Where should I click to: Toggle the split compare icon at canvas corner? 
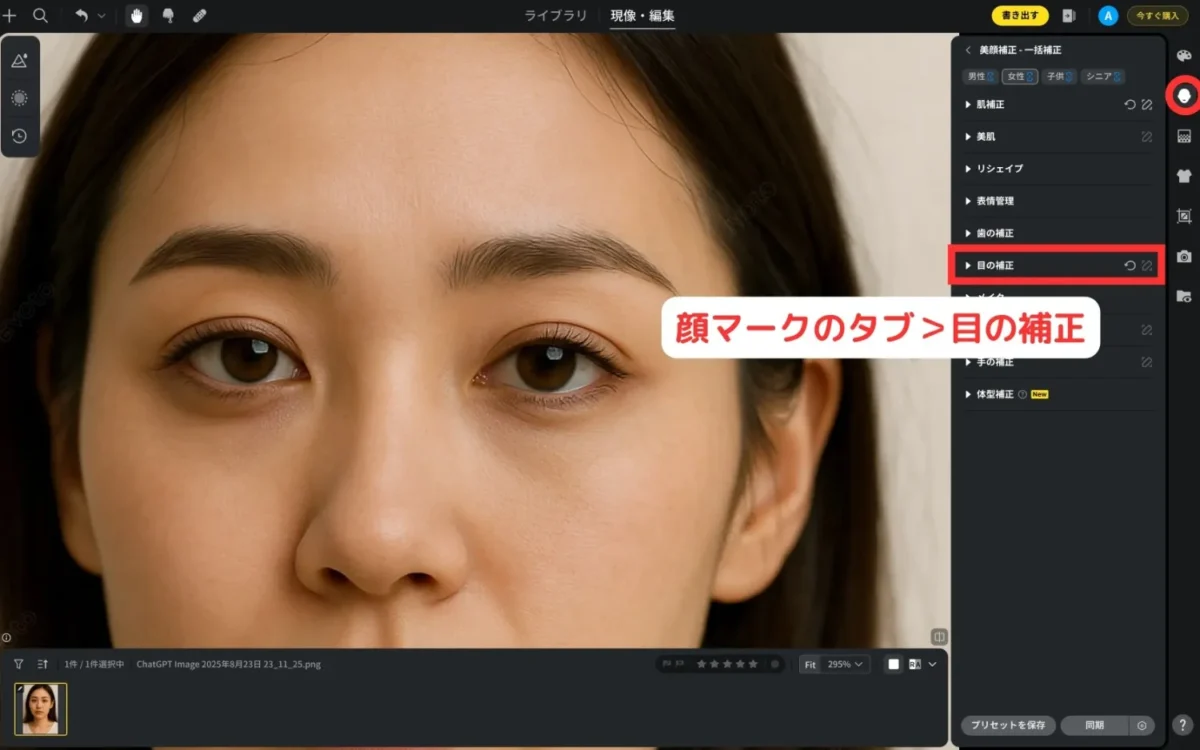tap(939, 636)
